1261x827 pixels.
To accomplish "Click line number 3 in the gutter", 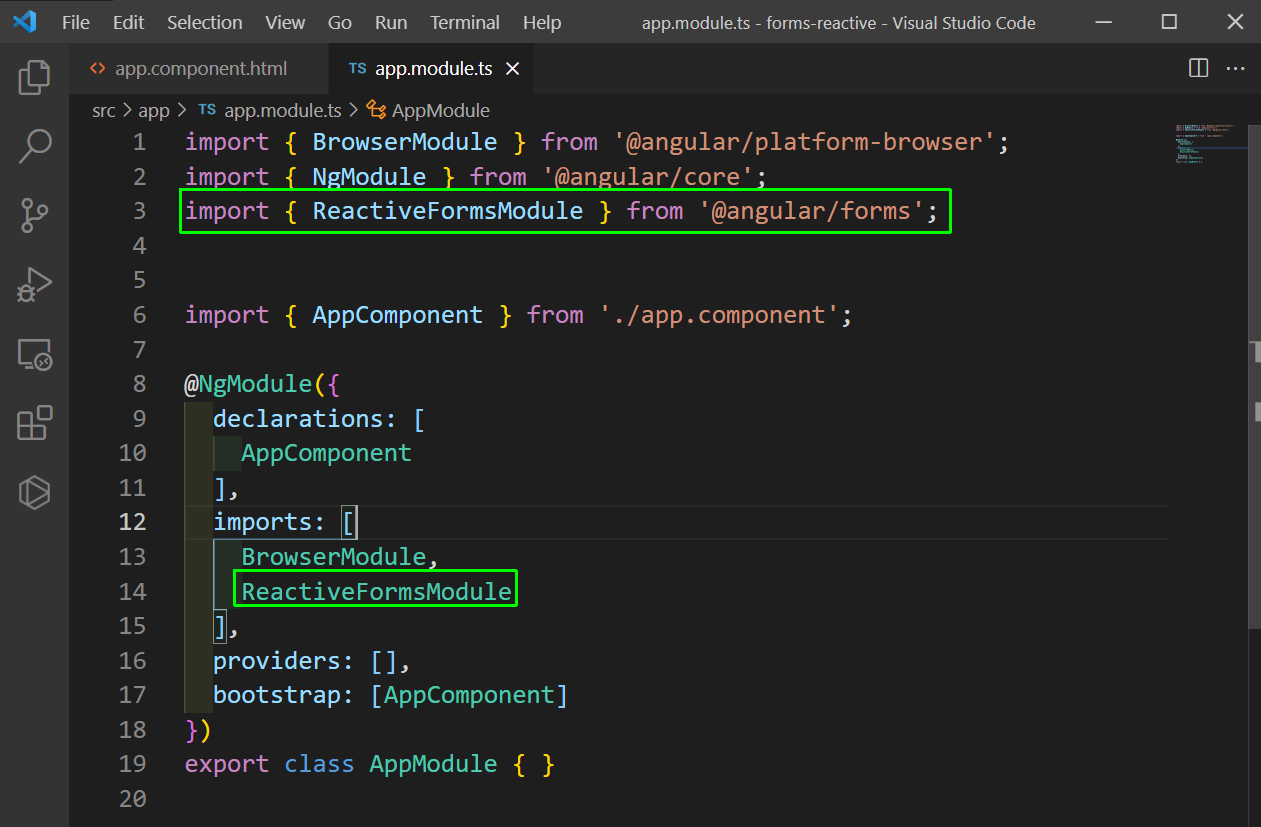I will [139, 211].
